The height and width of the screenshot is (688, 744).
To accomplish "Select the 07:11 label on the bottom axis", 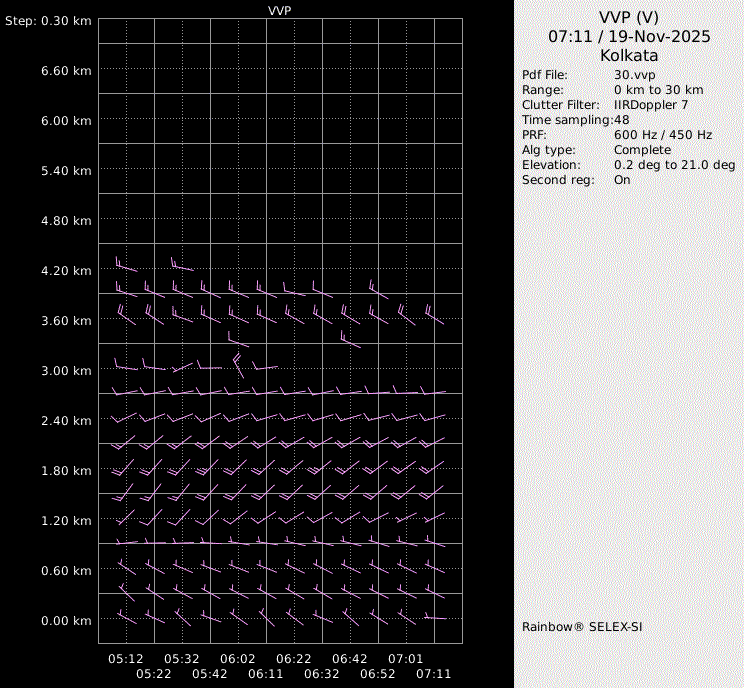I will 434,674.
